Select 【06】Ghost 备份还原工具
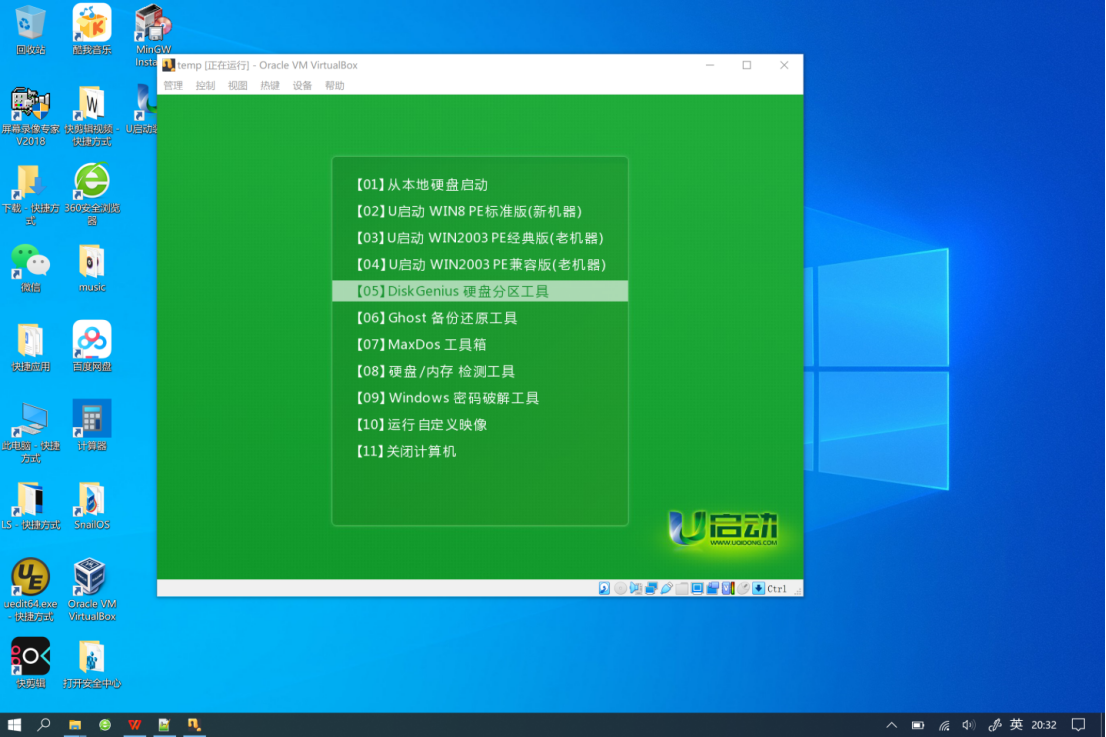Image resolution: width=1106 pixels, height=737 pixels. 480,318
